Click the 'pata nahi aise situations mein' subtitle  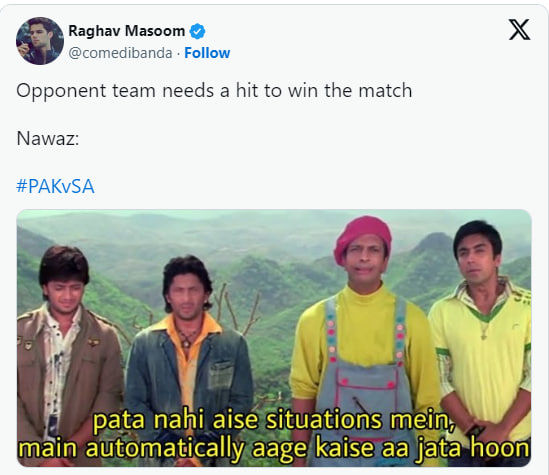pos(274,420)
